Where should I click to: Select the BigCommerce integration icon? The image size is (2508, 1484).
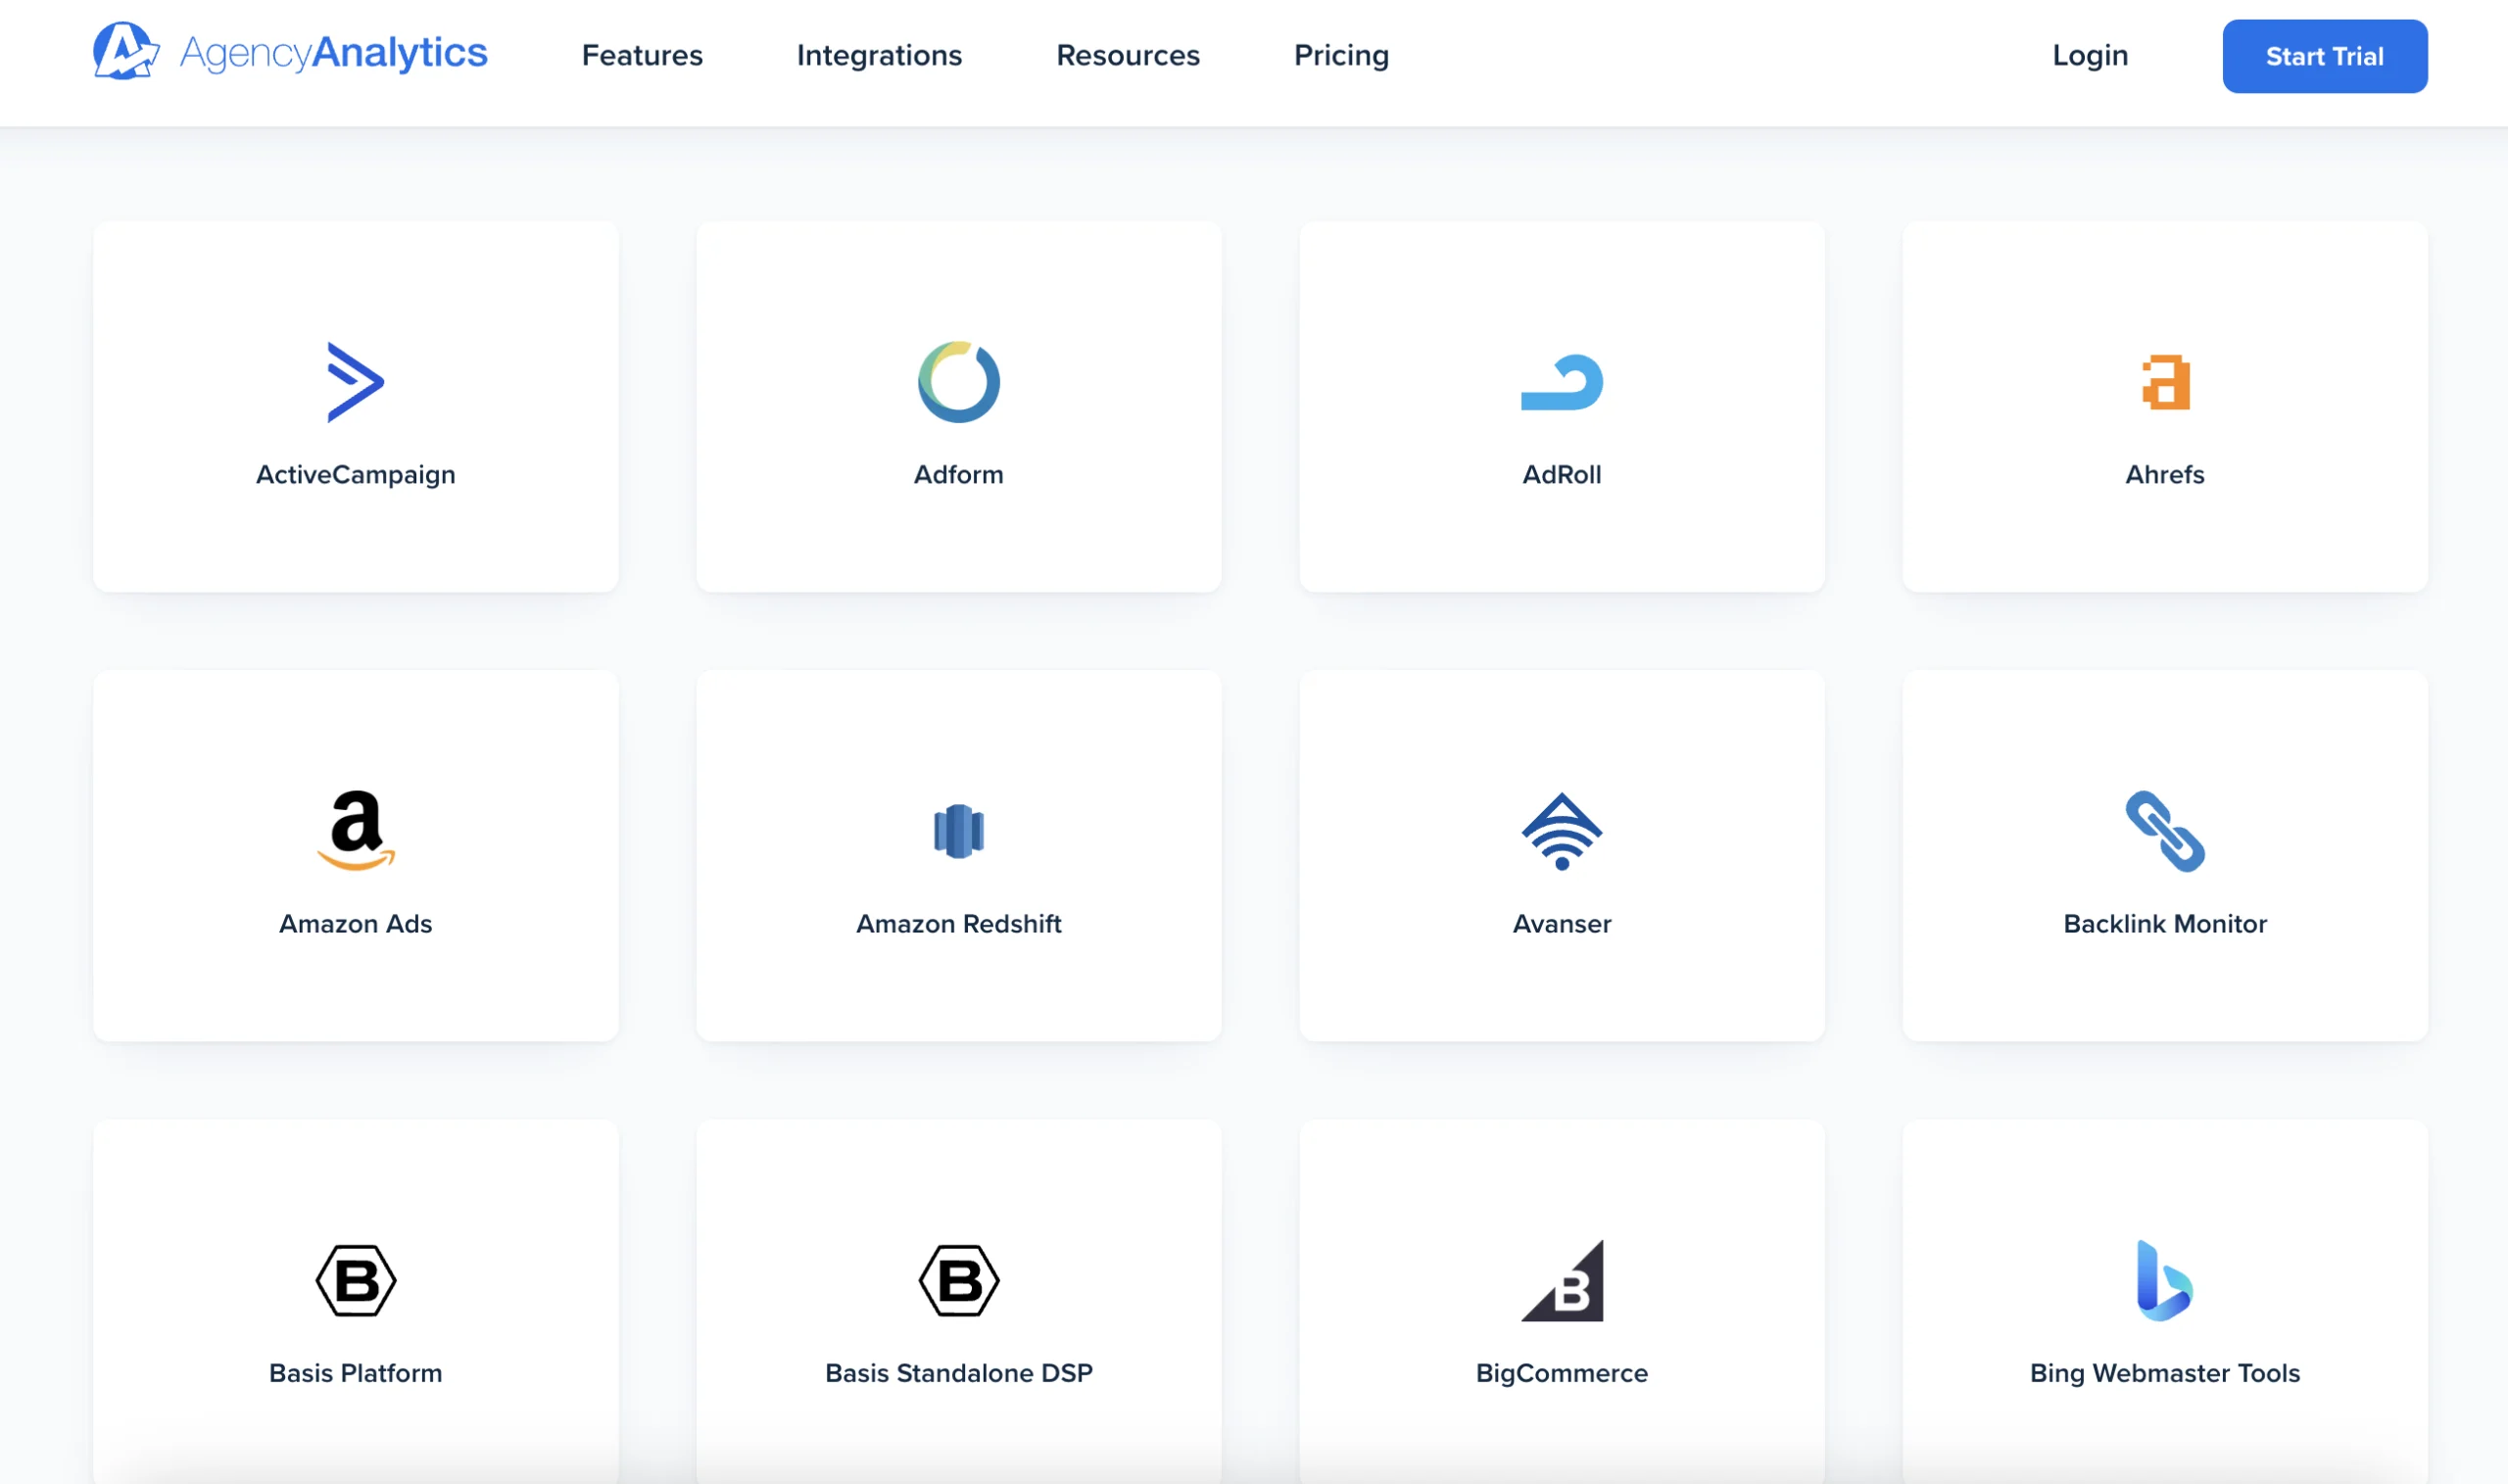[1562, 1279]
